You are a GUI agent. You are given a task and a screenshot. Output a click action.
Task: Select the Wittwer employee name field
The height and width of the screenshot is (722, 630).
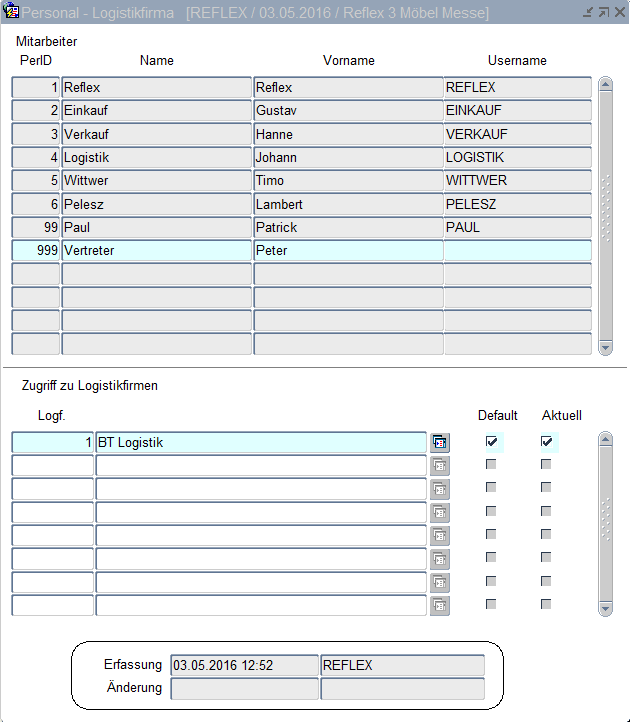(156, 181)
